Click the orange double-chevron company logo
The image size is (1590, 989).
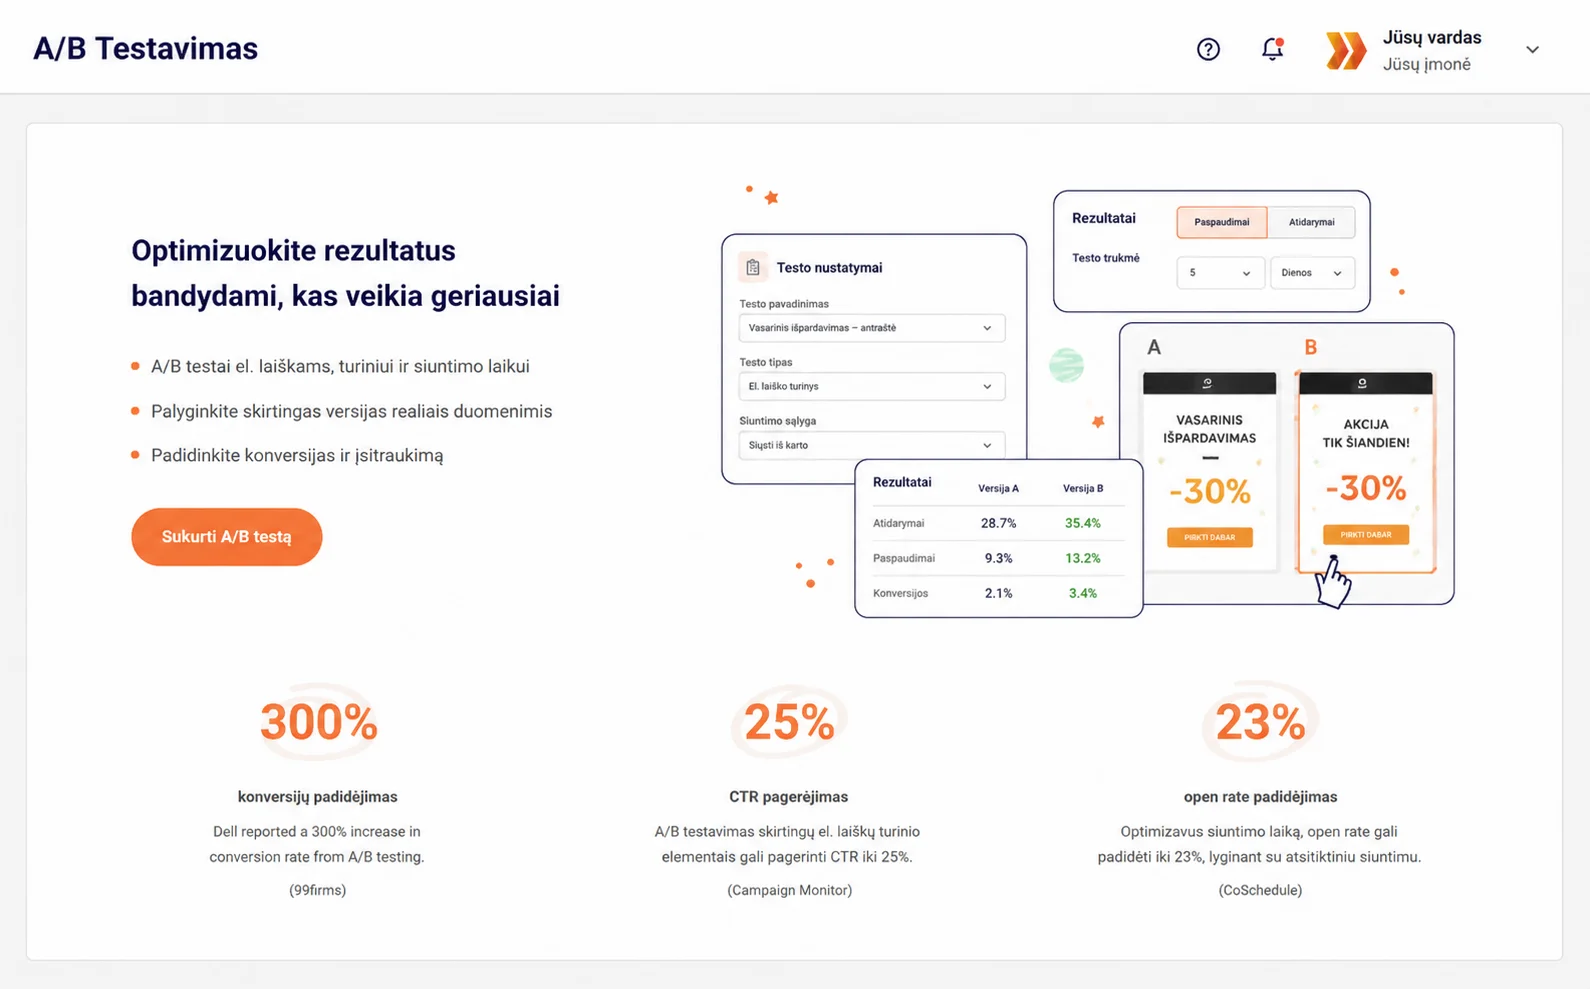[1346, 50]
